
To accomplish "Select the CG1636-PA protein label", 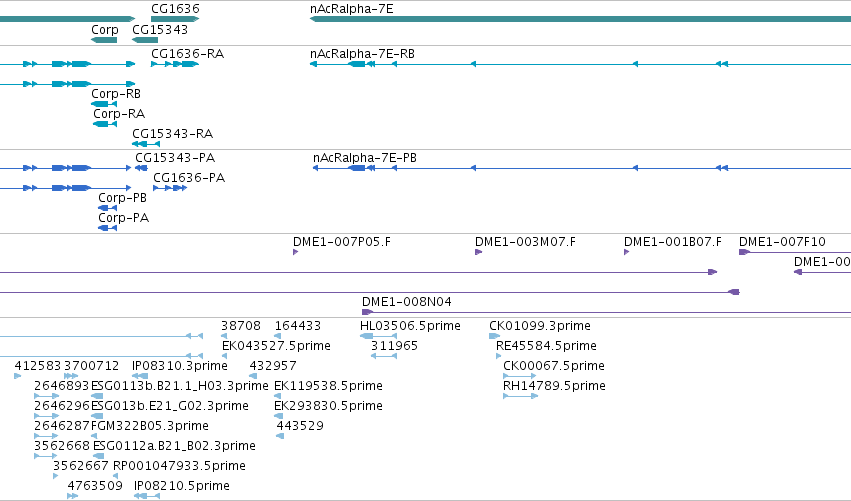I will pos(189,177).
